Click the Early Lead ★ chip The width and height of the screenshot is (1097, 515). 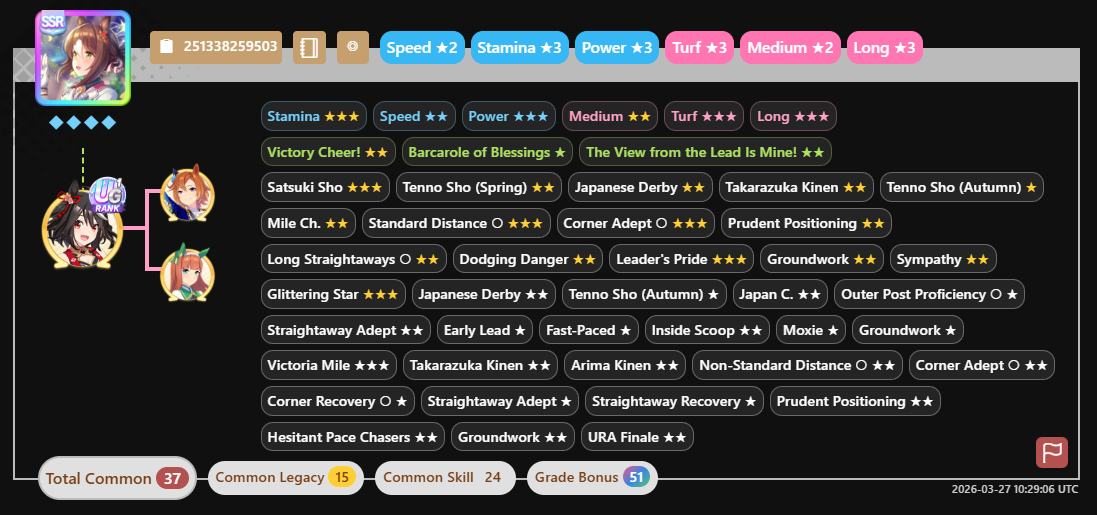click(485, 330)
